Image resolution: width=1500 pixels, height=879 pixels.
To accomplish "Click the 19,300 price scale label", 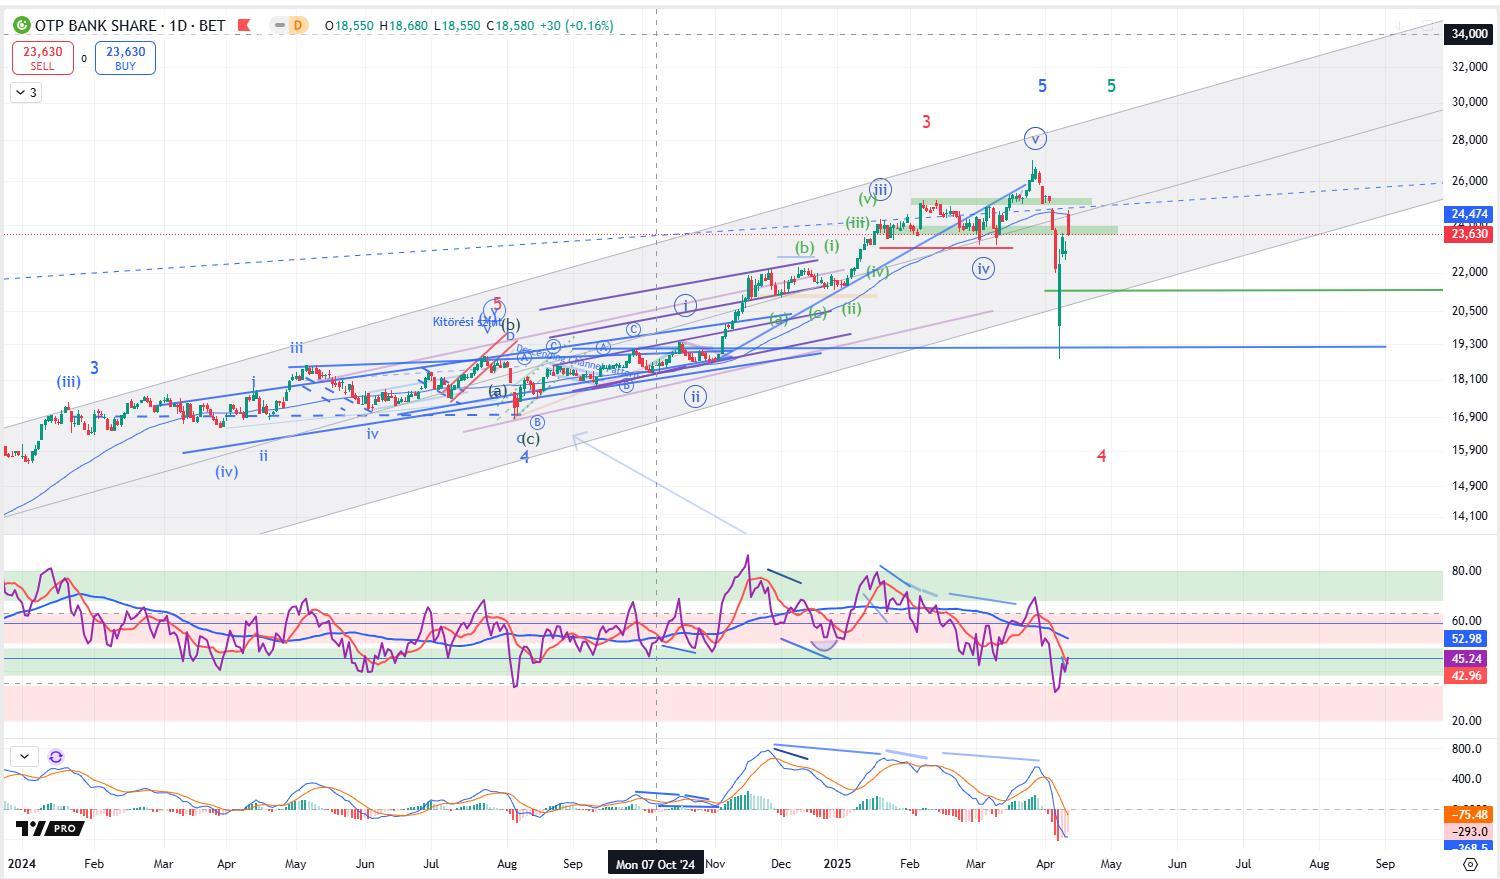I will click(x=1469, y=344).
